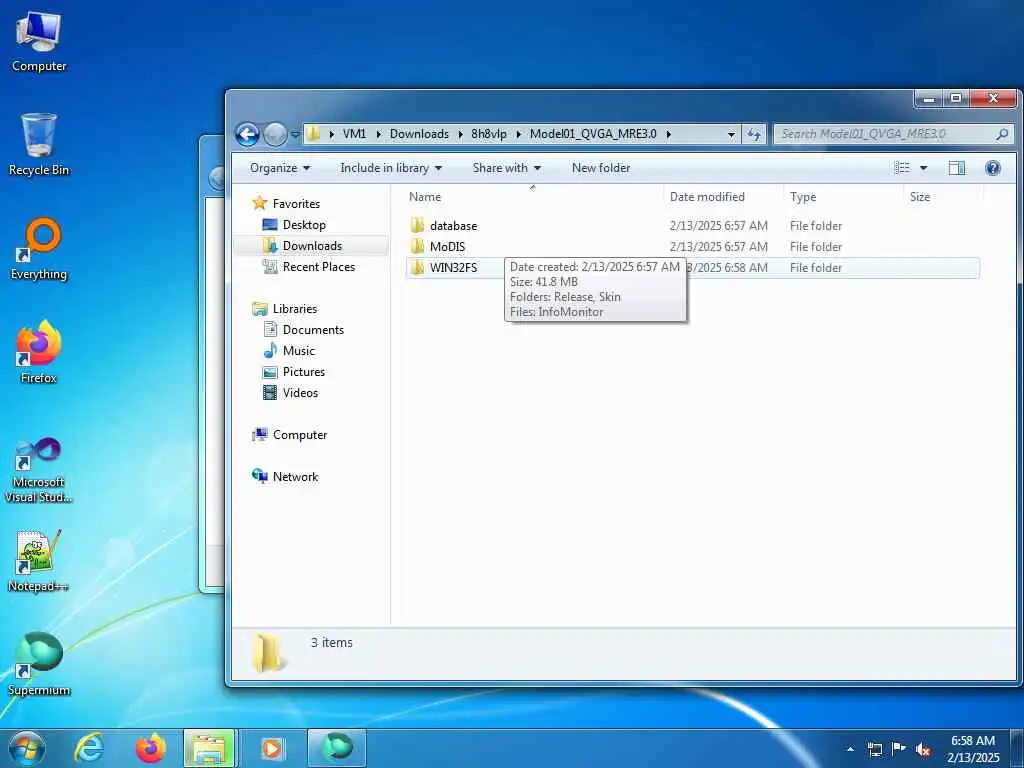This screenshot has height=768, width=1024.
Task: Expand the arrow after Downloads in breadcrumb
Action: click(460, 134)
